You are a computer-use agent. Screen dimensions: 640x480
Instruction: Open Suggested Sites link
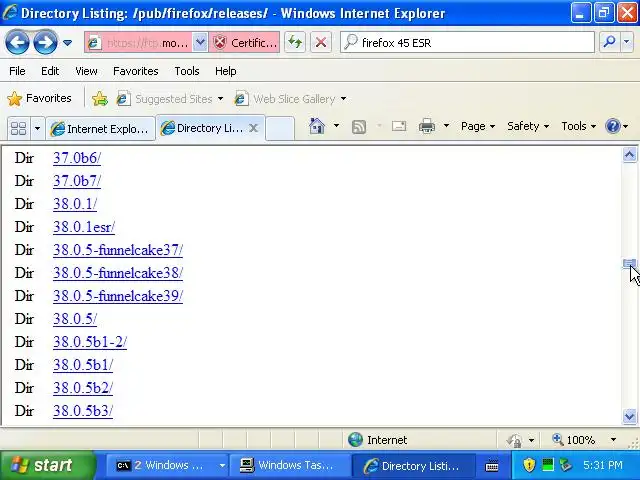(170, 99)
